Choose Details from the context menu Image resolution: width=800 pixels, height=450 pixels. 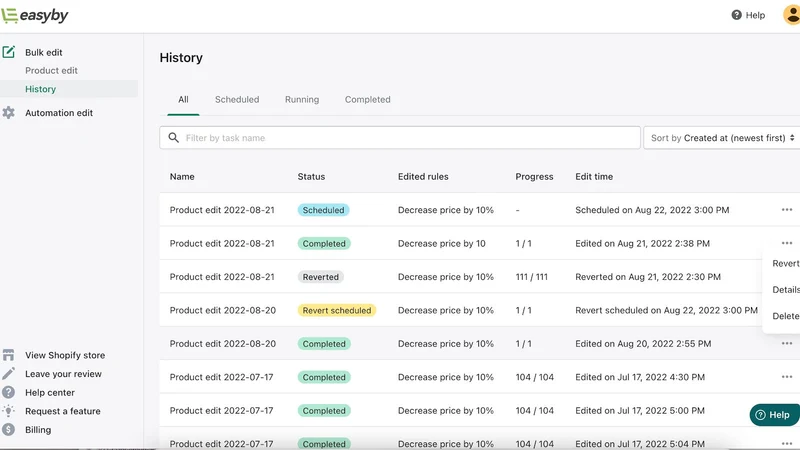click(786, 290)
